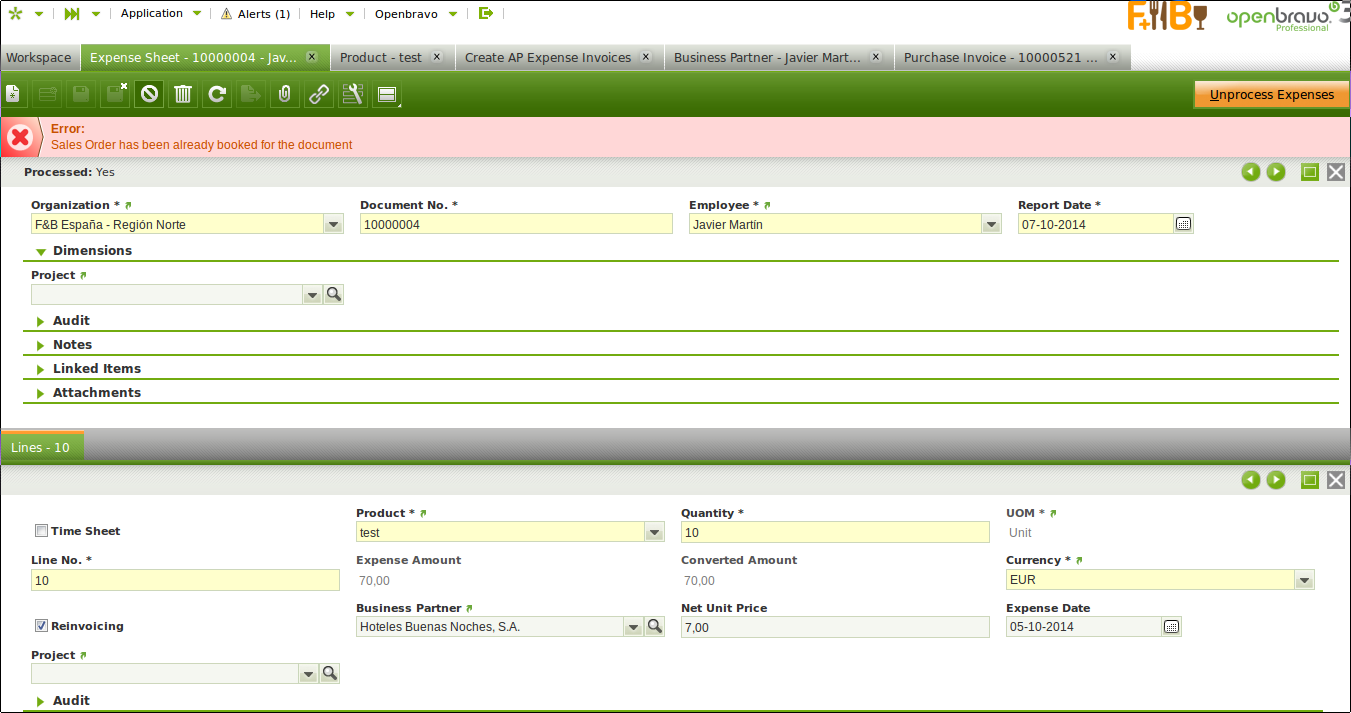Image resolution: width=1351 pixels, height=713 pixels.
Task: Click the Undo changes toolbar icon
Action: pos(149,94)
